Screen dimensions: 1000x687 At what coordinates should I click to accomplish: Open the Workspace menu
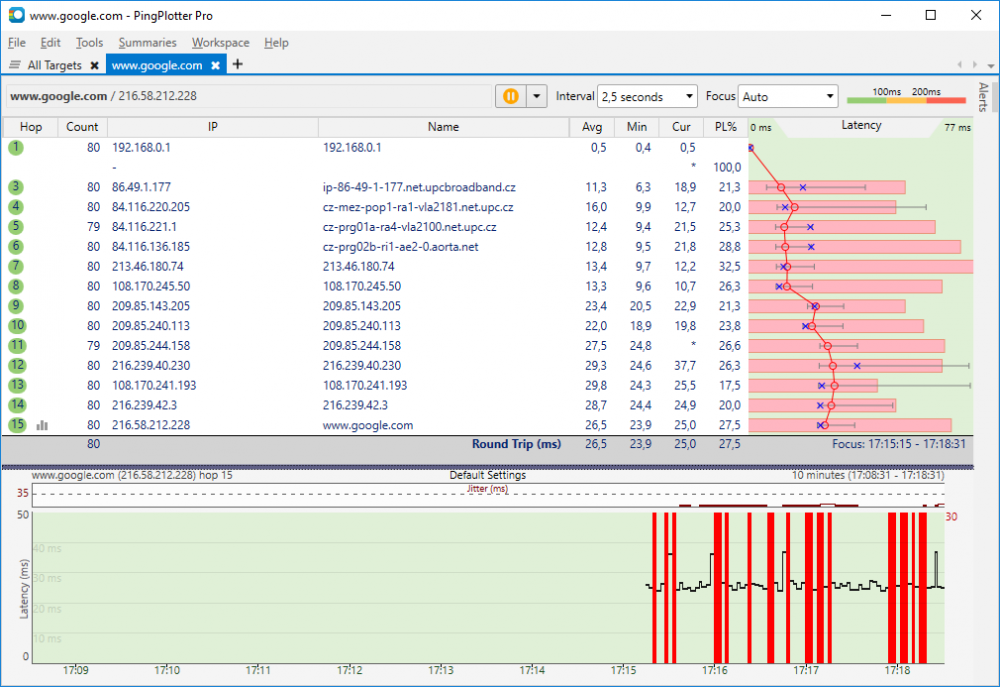(x=220, y=43)
